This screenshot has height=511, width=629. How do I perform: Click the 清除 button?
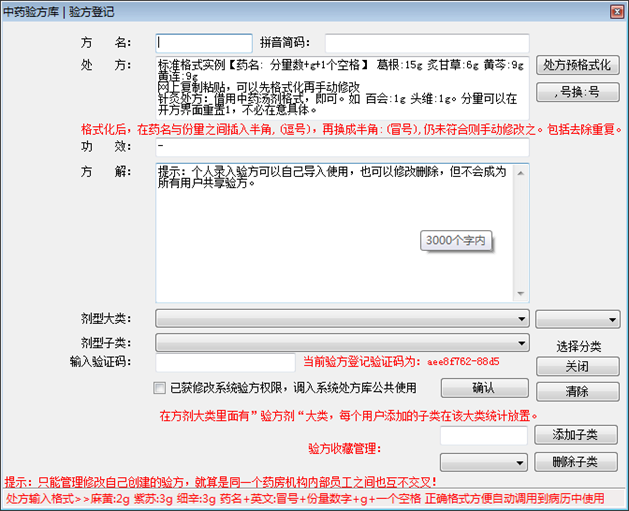pos(578,391)
